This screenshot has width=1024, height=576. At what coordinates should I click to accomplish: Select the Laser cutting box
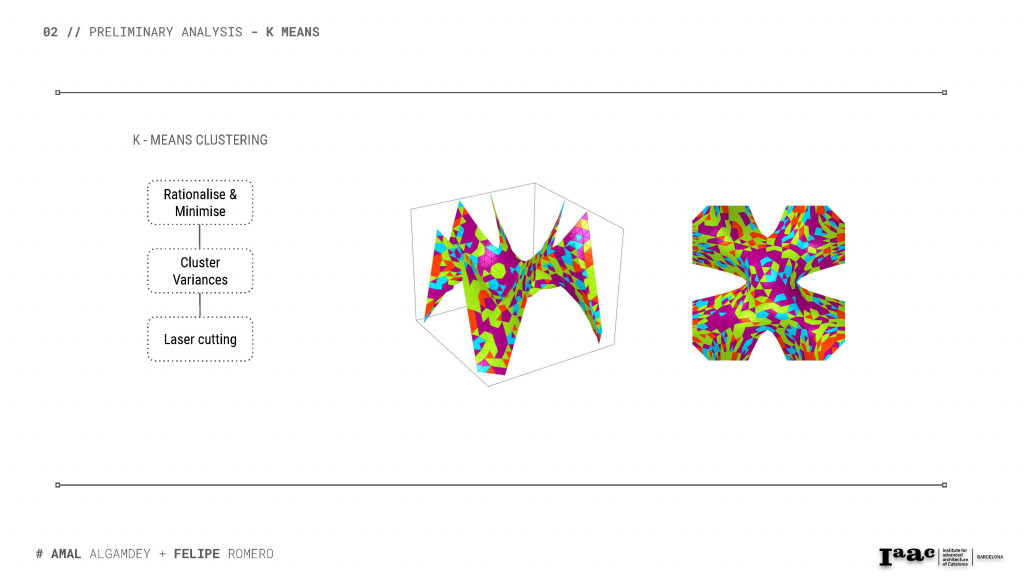pos(200,339)
